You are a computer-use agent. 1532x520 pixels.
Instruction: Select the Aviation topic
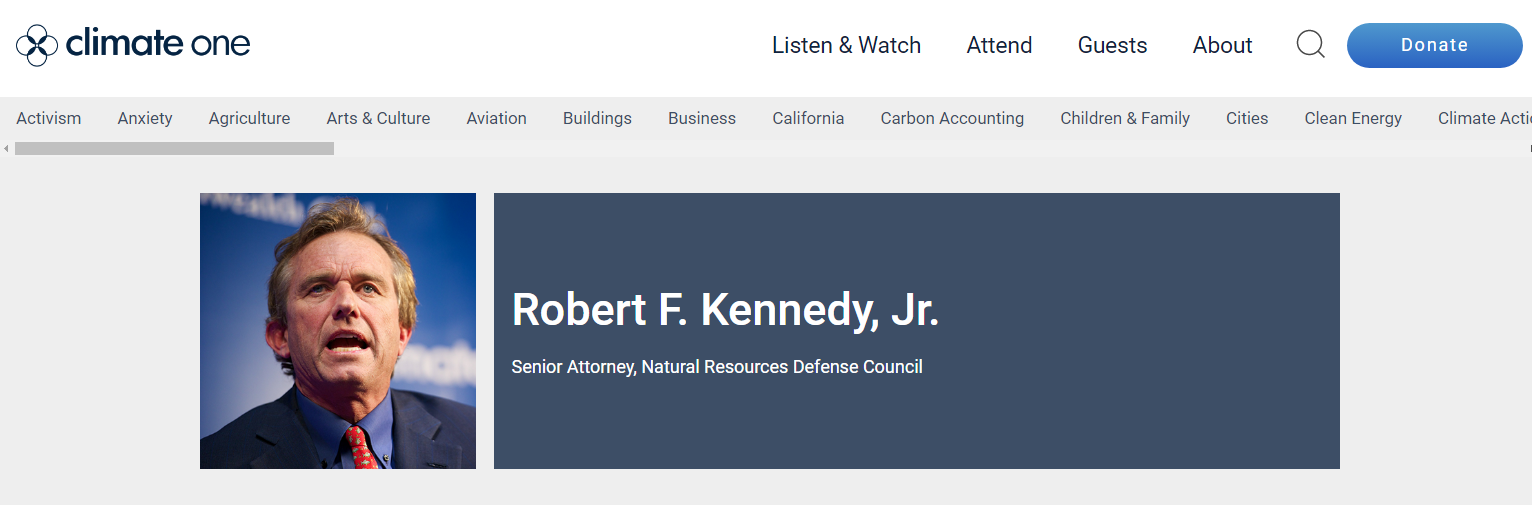click(x=496, y=118)
